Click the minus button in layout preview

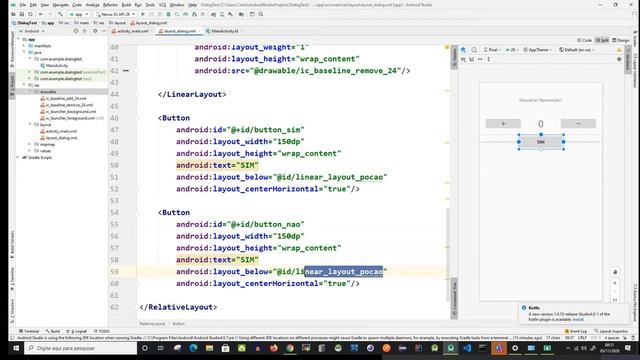578,123
